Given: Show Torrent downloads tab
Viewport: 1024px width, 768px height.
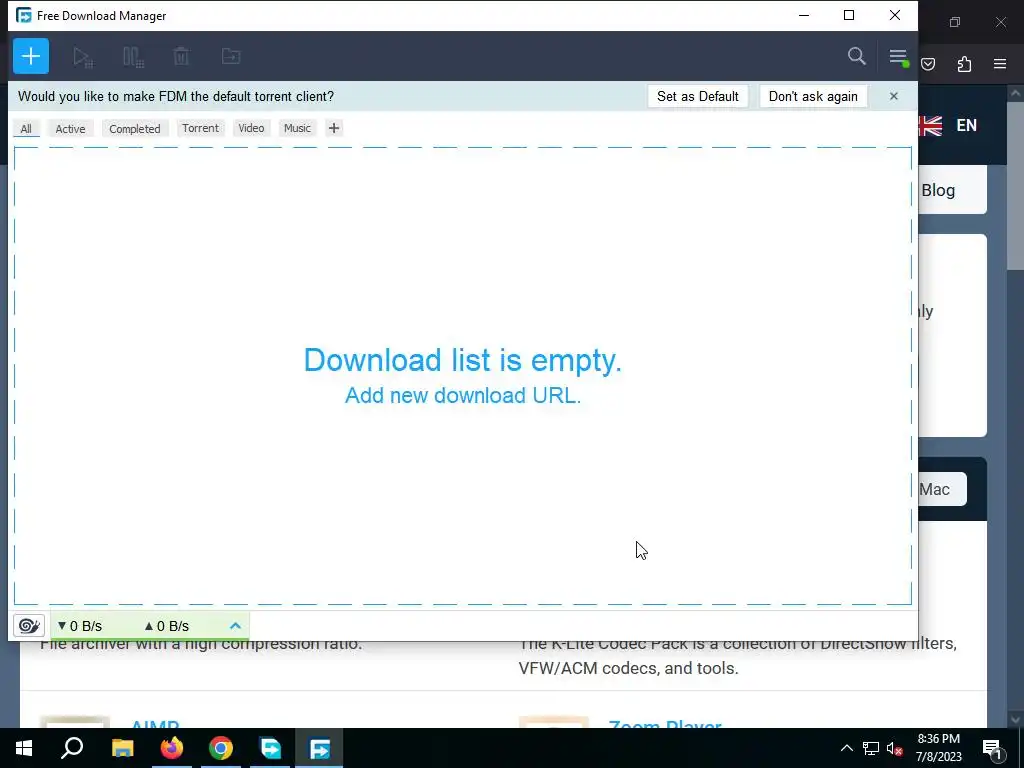Looking at the screenshot, I should [x=200, y=128].
